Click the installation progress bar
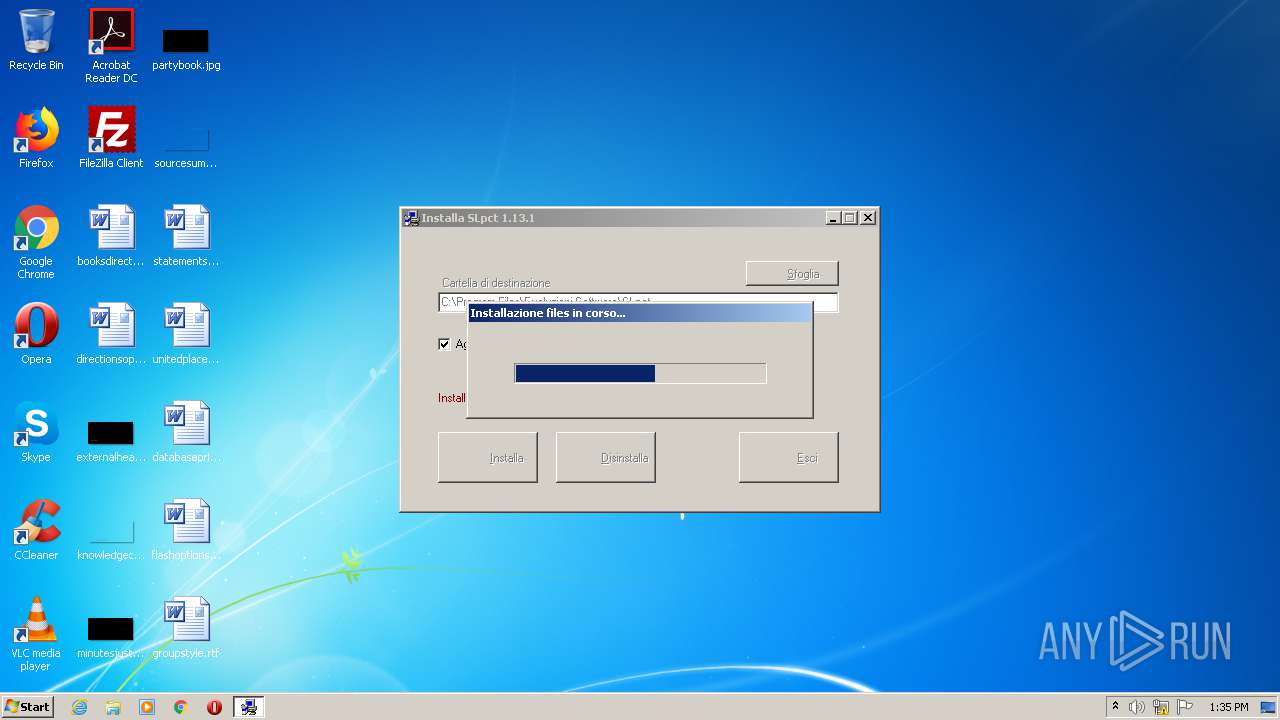This screenshot has width=1280, height=720. point(640,373)
